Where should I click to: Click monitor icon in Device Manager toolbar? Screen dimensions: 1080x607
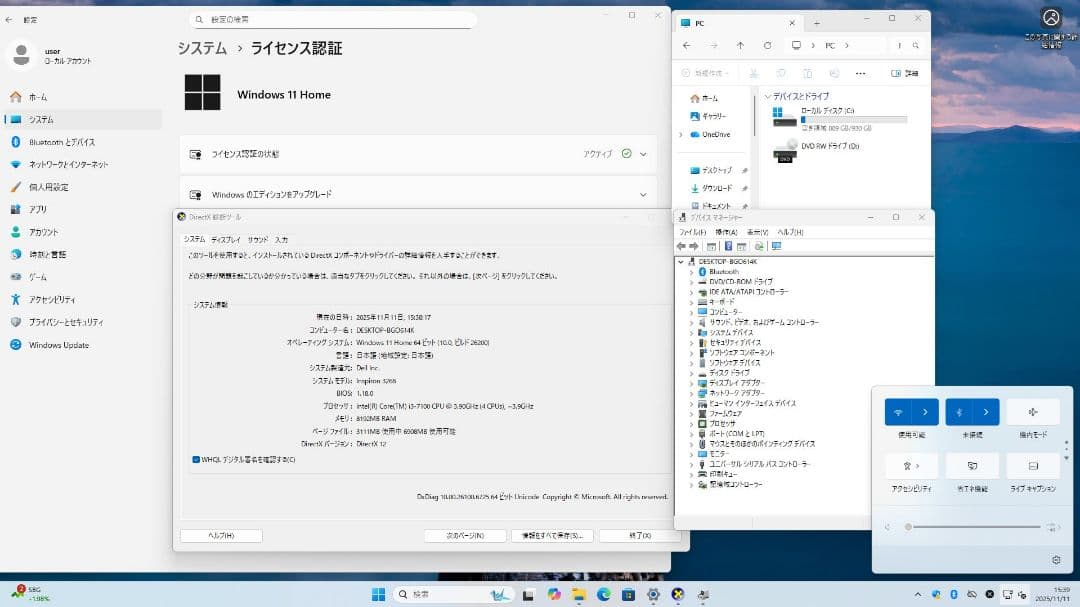[x=776, y=246]
